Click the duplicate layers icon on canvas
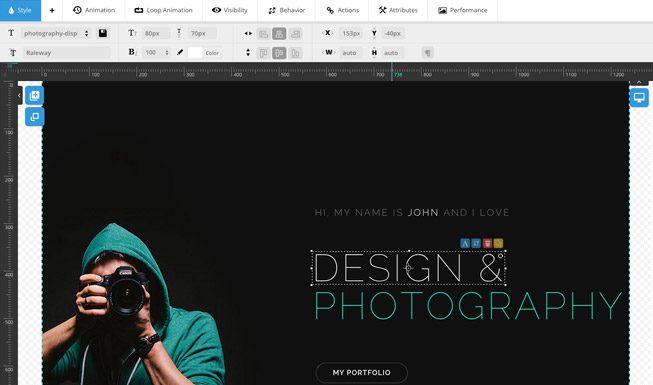The image size is (653, 385). pos(34,117)
